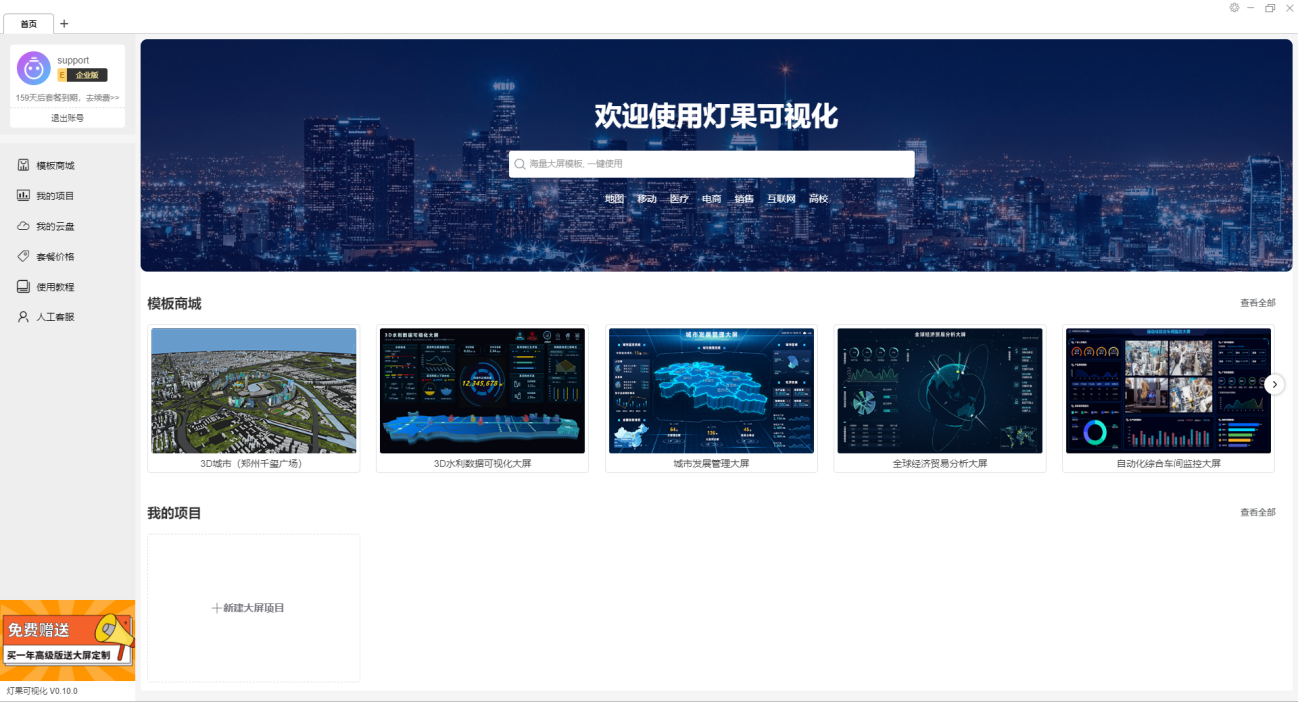The height and width of the screenshot is (702, 1298).
Task: Select the 地图 category under search
Action: click(614, 199)
